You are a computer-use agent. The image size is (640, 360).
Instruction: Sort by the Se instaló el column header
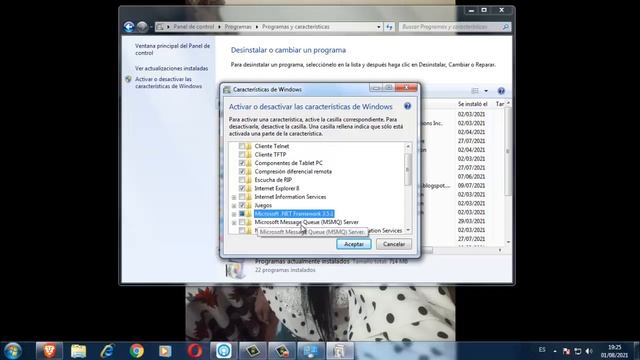tap(473, 104)
